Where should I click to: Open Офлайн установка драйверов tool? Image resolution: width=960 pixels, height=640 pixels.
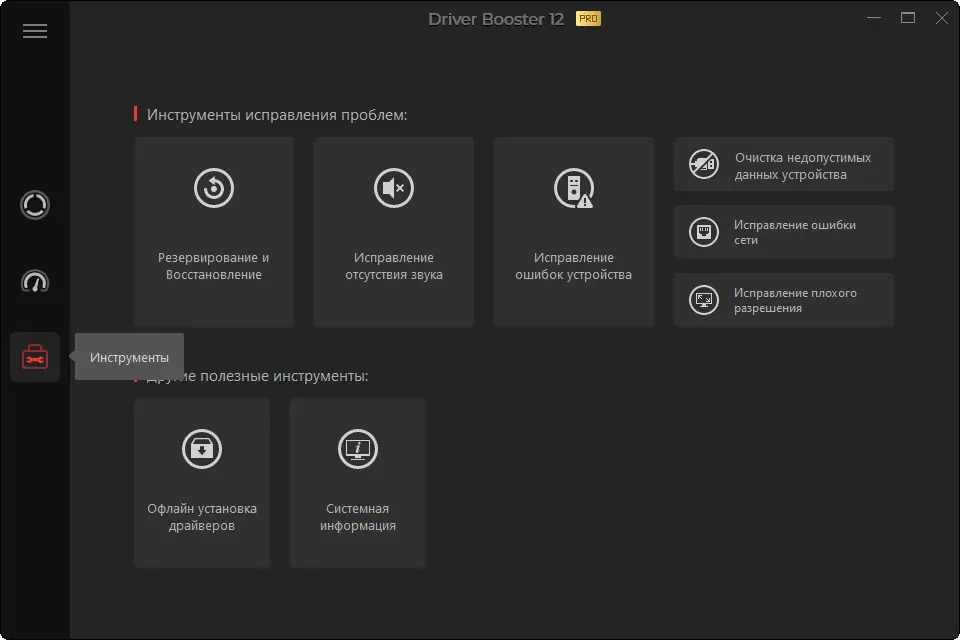pyautogui.click(x=202, y=516)
